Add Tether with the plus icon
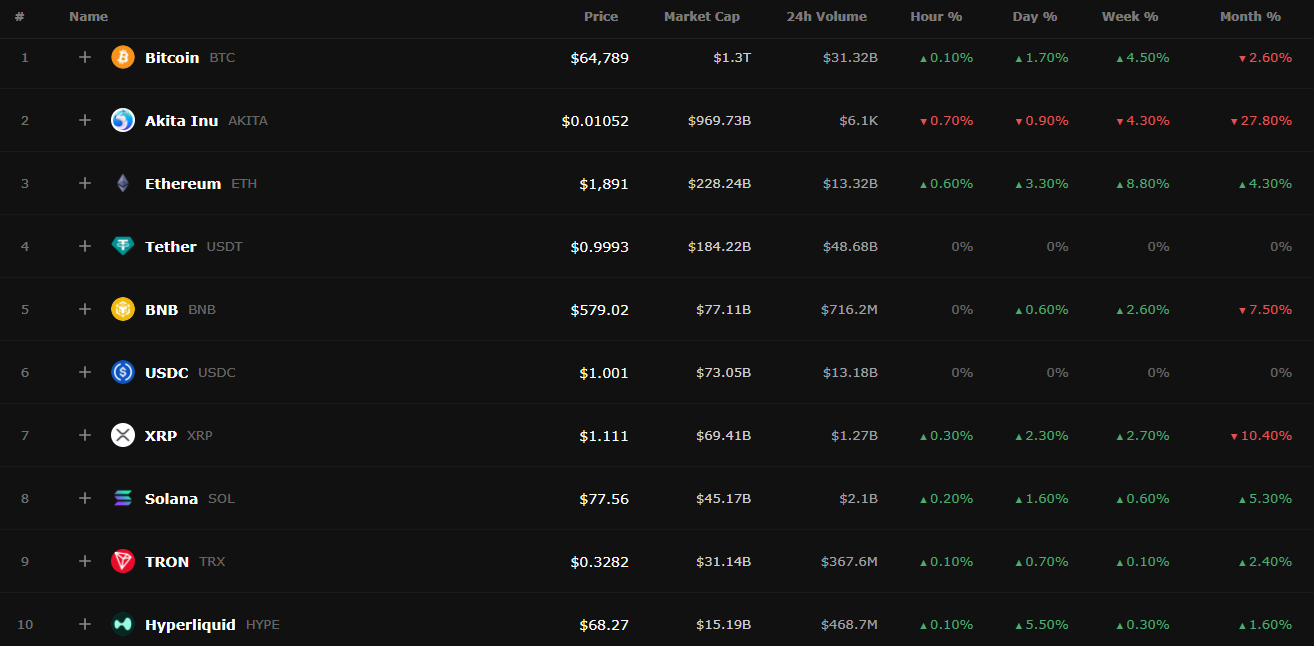Image resolution: width=1314 pixels, height=646 pixels. tap(85, 246)
